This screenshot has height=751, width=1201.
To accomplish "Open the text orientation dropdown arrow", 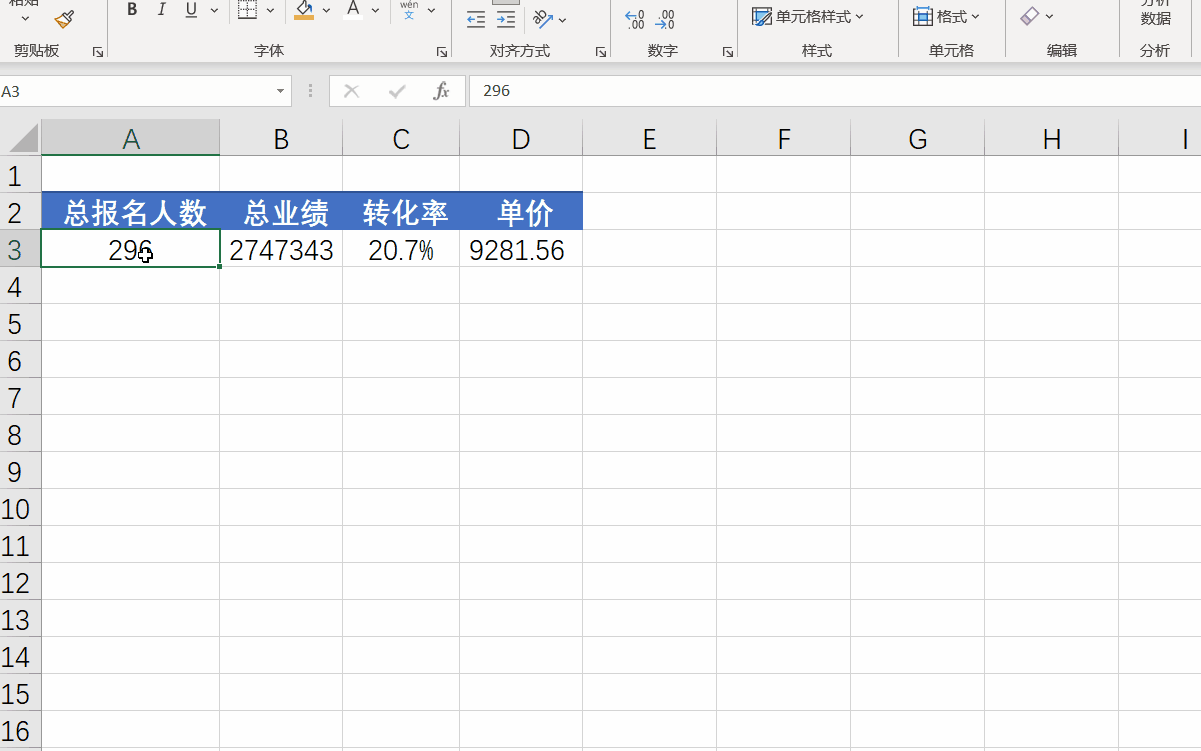I will pos(562,19).
